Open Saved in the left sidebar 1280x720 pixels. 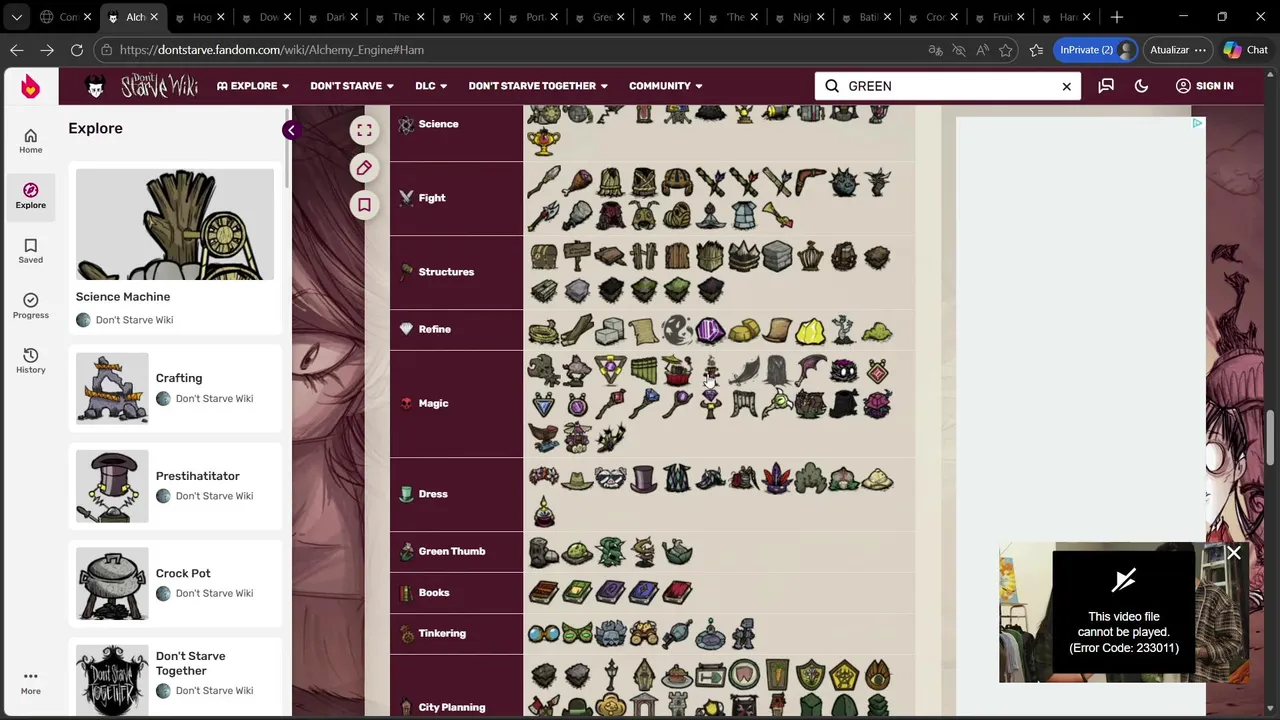click(30, 251)
